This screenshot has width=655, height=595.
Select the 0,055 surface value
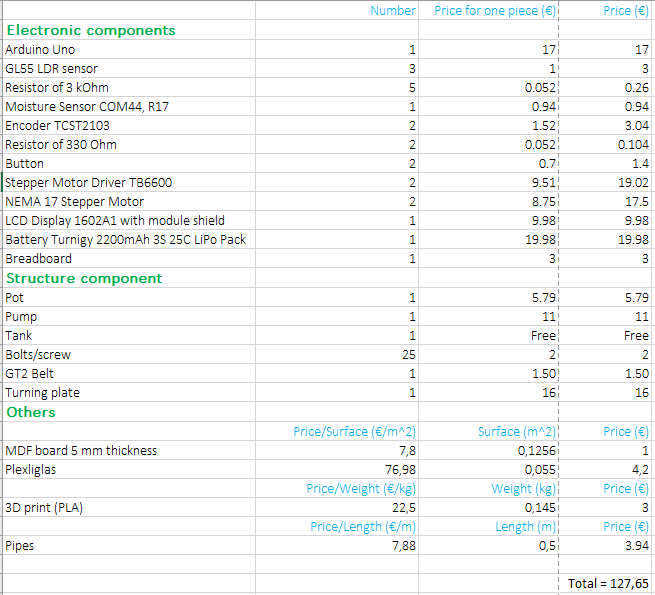488,469
